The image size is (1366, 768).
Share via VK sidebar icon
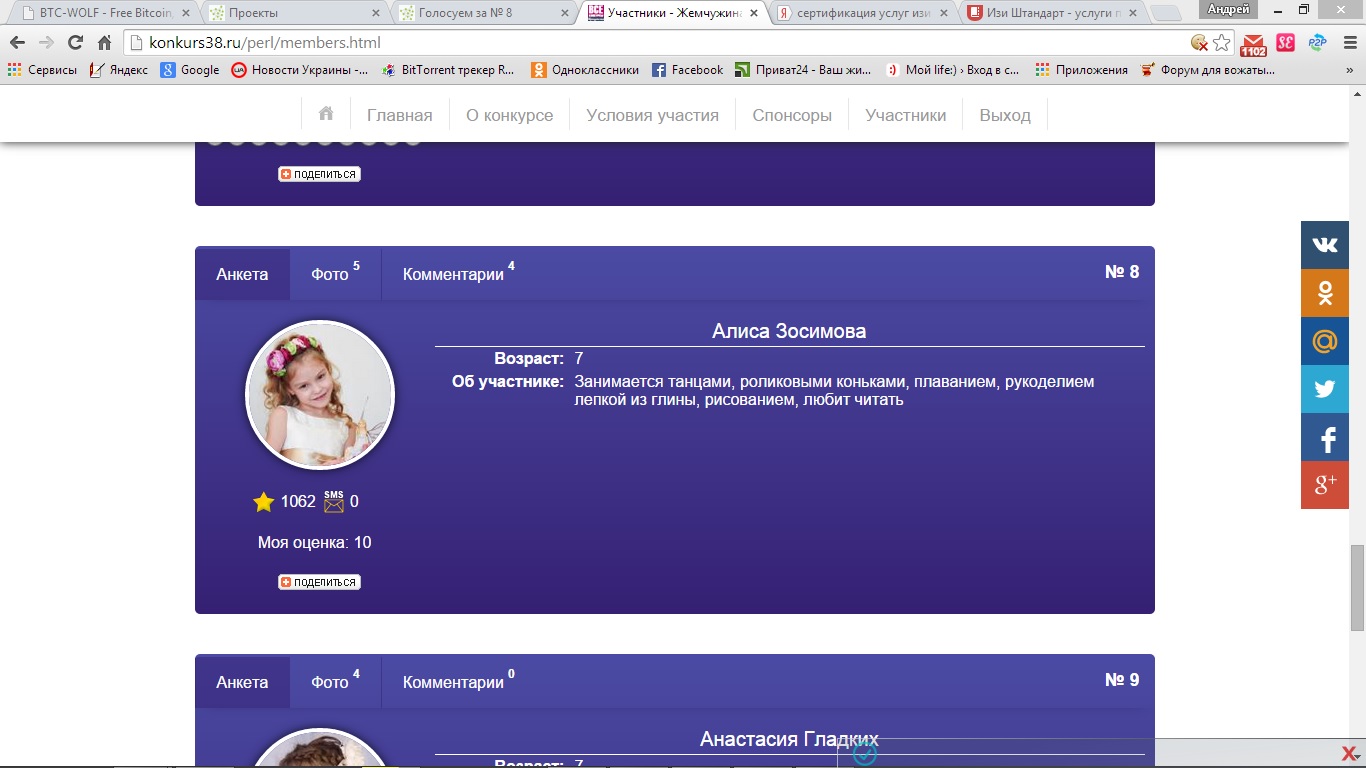click(1325, 245)
